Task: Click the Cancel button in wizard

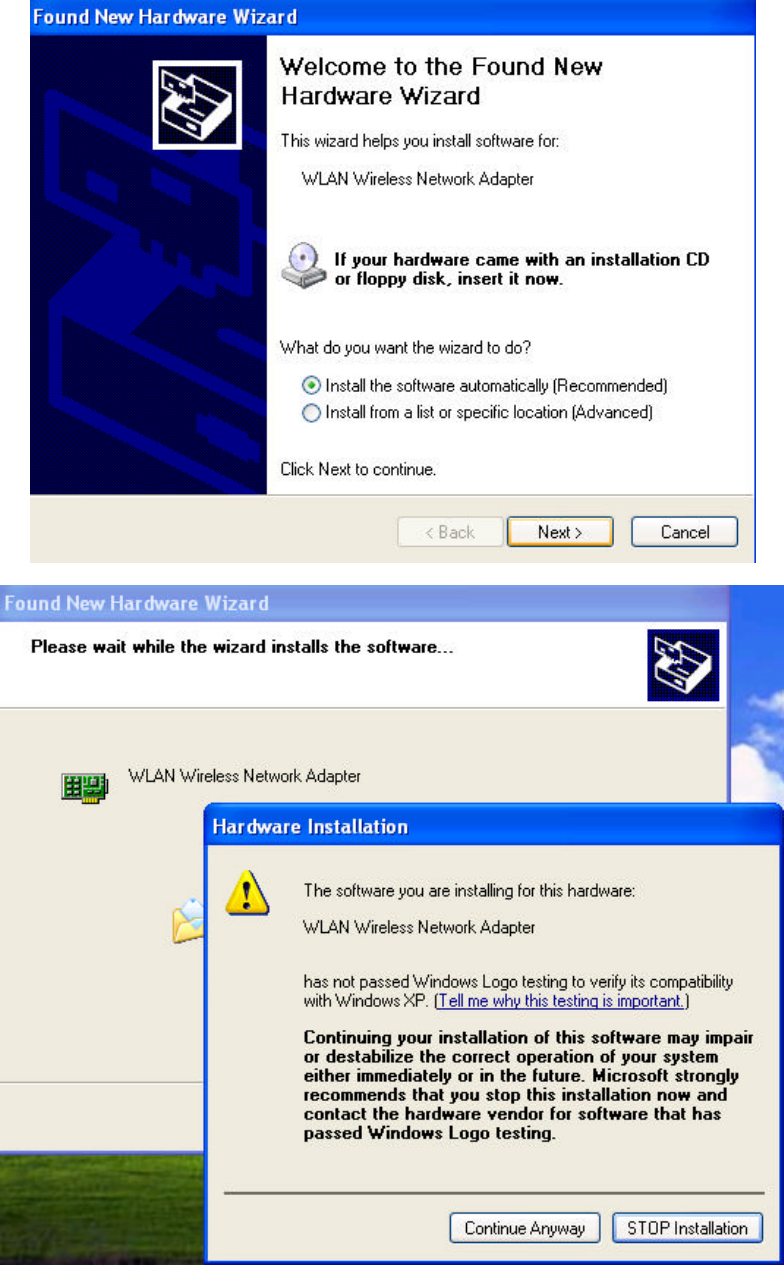Action: coord(685,532)
